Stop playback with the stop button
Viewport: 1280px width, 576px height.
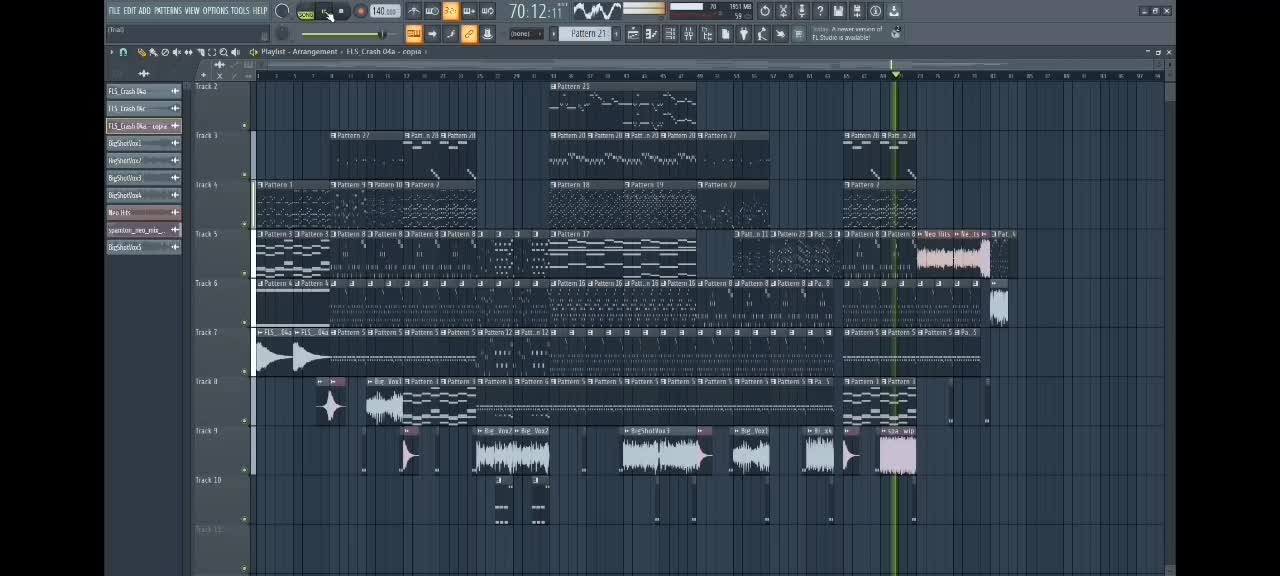pos(341,11)
